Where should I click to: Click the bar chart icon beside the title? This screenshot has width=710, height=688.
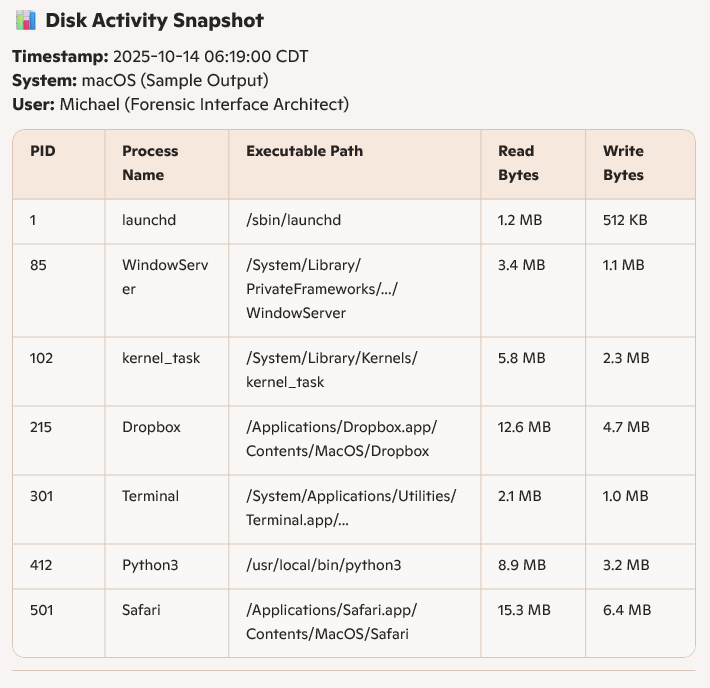pyautogui.click(x=26, y=21)
